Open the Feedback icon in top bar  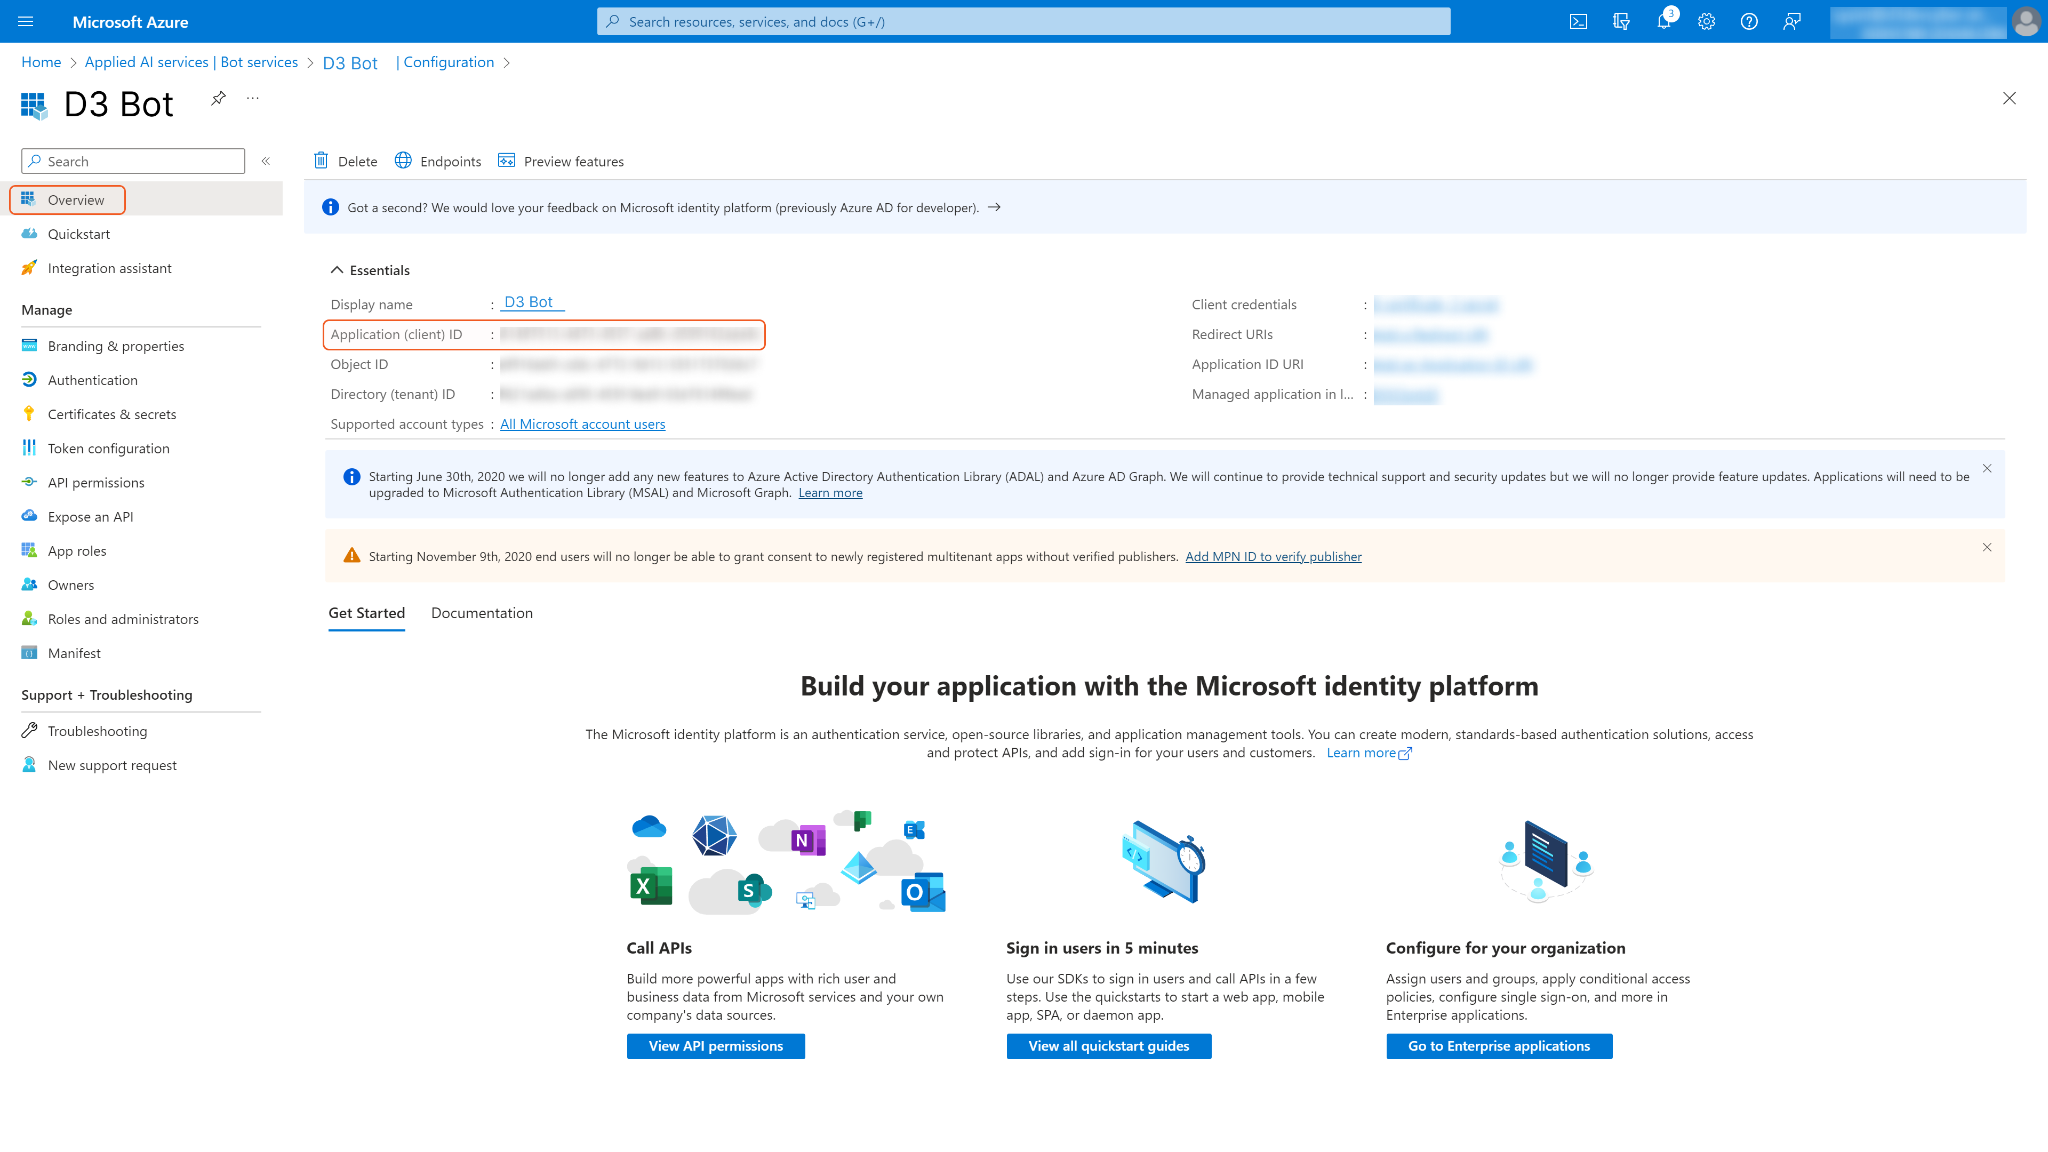(1792, 21)
